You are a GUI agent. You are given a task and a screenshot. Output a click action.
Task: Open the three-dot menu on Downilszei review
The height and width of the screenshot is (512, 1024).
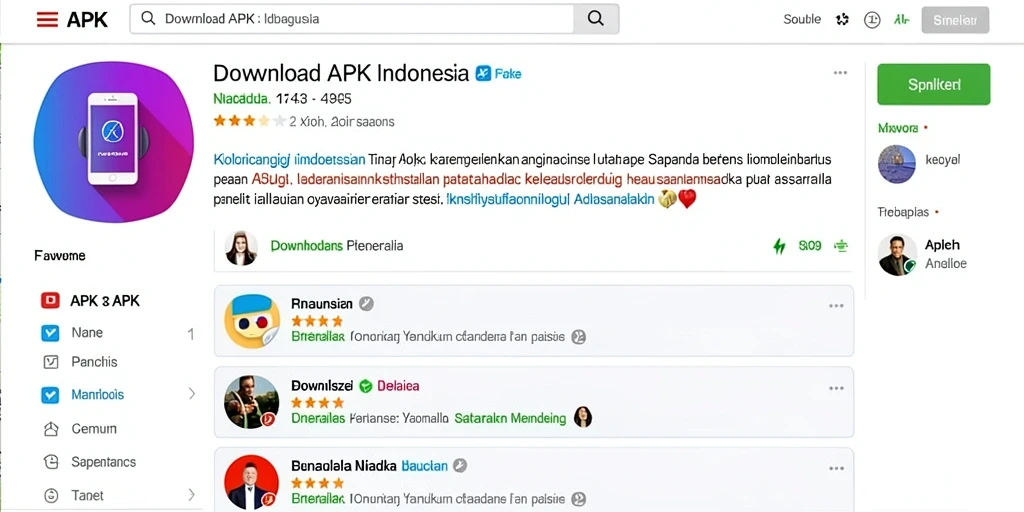(836, 389)
